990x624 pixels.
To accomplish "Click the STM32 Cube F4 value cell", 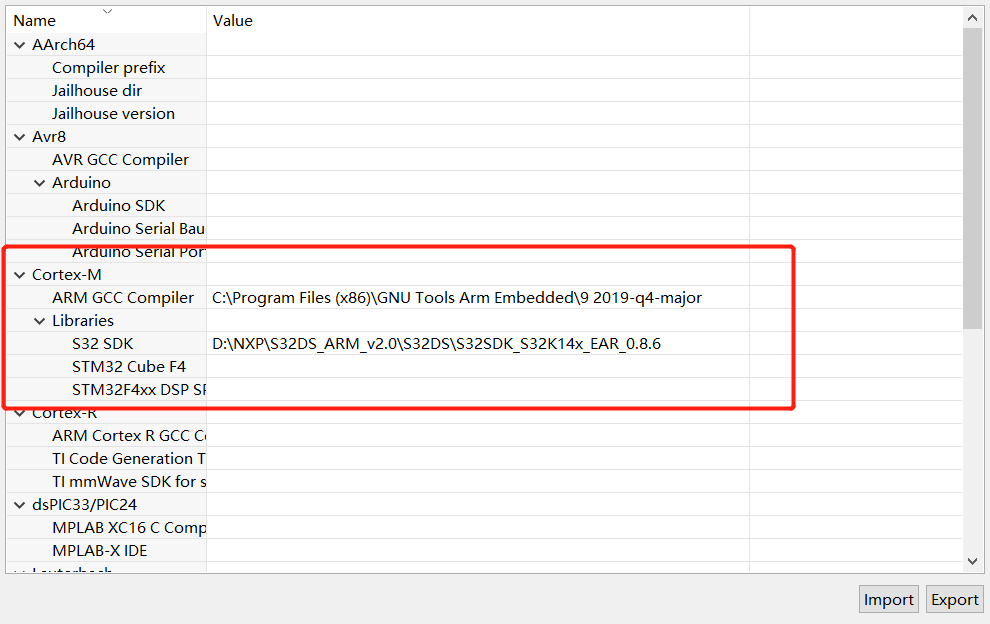I will [x=478, y=367].
